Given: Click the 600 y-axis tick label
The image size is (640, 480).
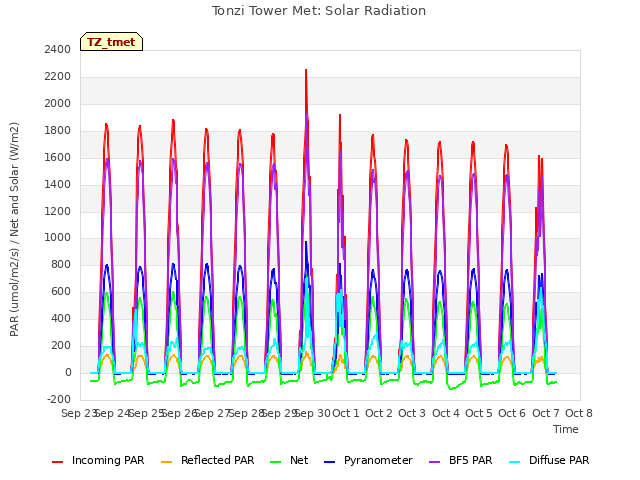Looking at the screenshot, I should 61,291.
